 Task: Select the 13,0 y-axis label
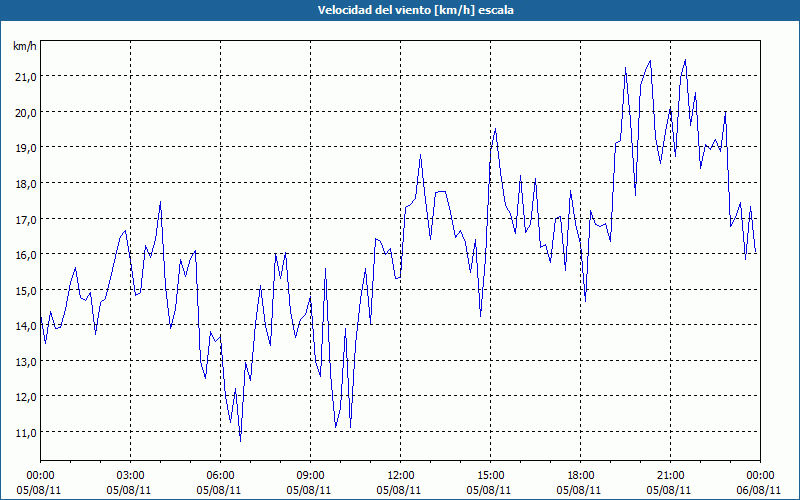(x=26, y=362)
